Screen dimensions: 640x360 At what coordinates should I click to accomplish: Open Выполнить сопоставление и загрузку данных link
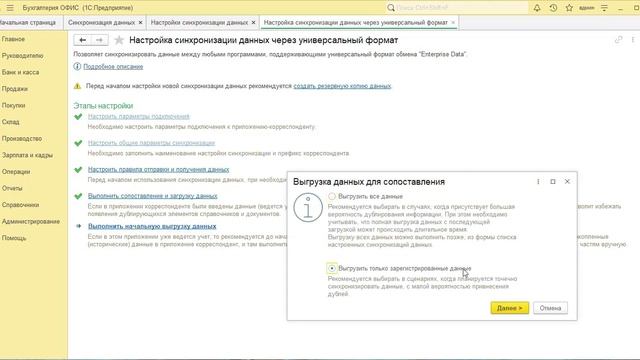tap(153, 196)
